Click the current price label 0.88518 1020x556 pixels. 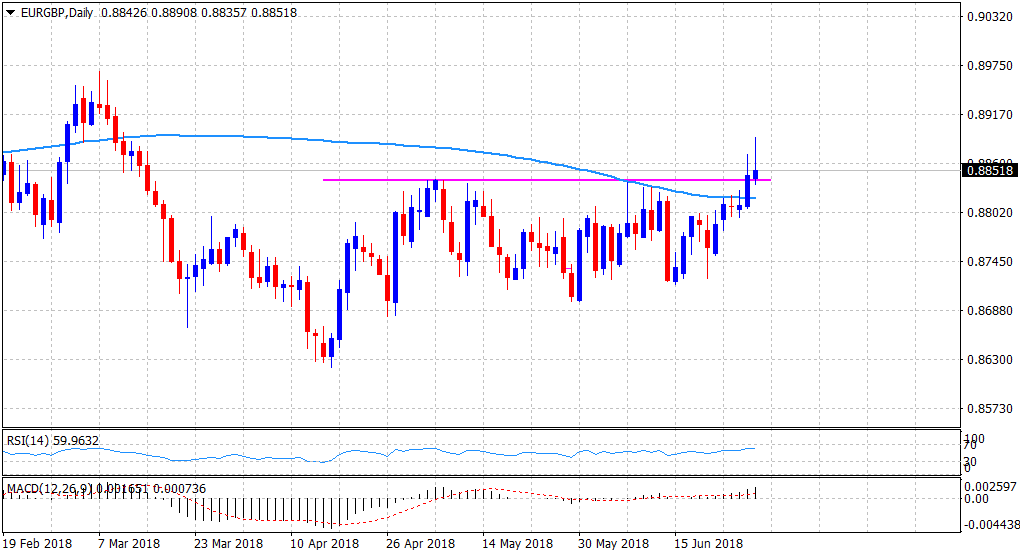tap(988, 171)
